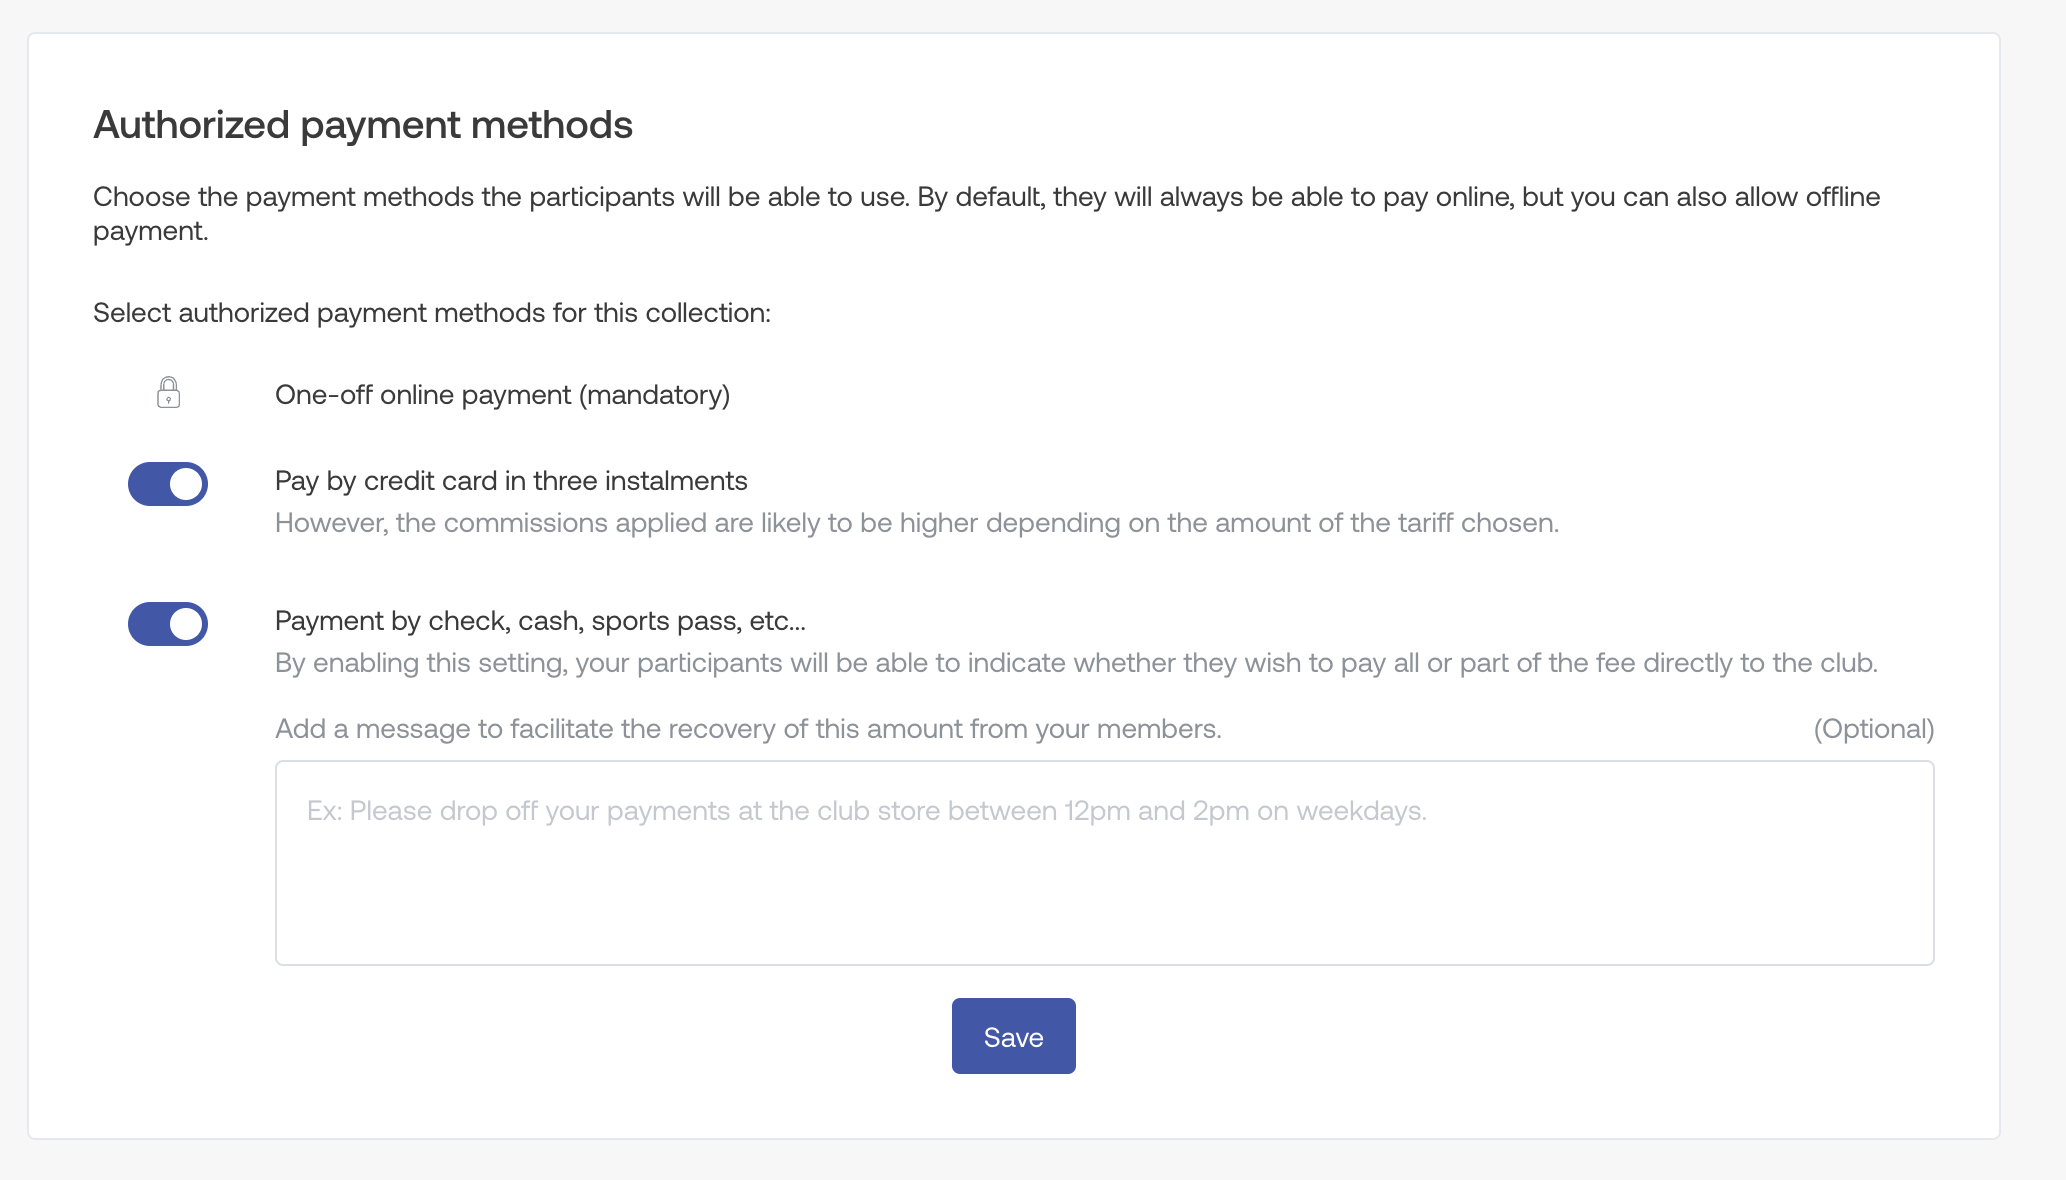Click the 'Add a message to facilitate' field label
Screen dimensions: 2066x1180
click(x=748, y=729)
